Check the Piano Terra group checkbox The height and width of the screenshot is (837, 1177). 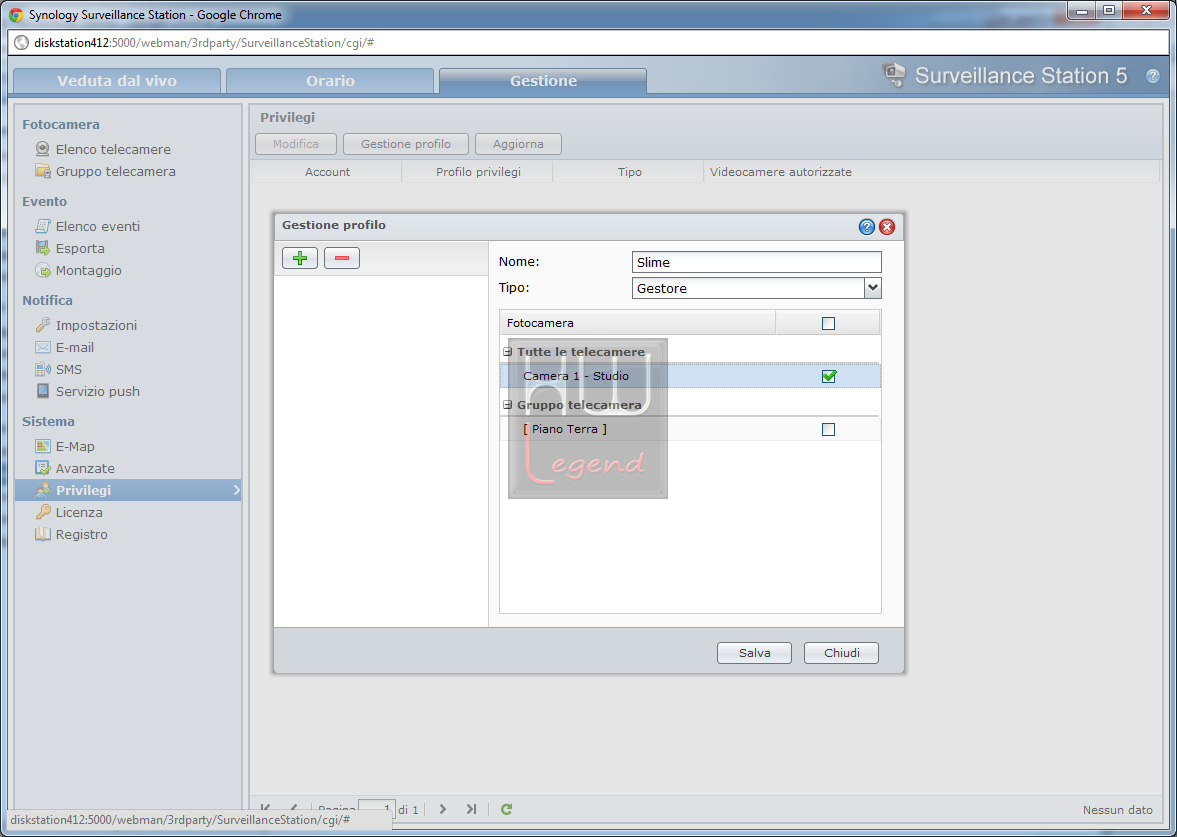coord(828,429)
